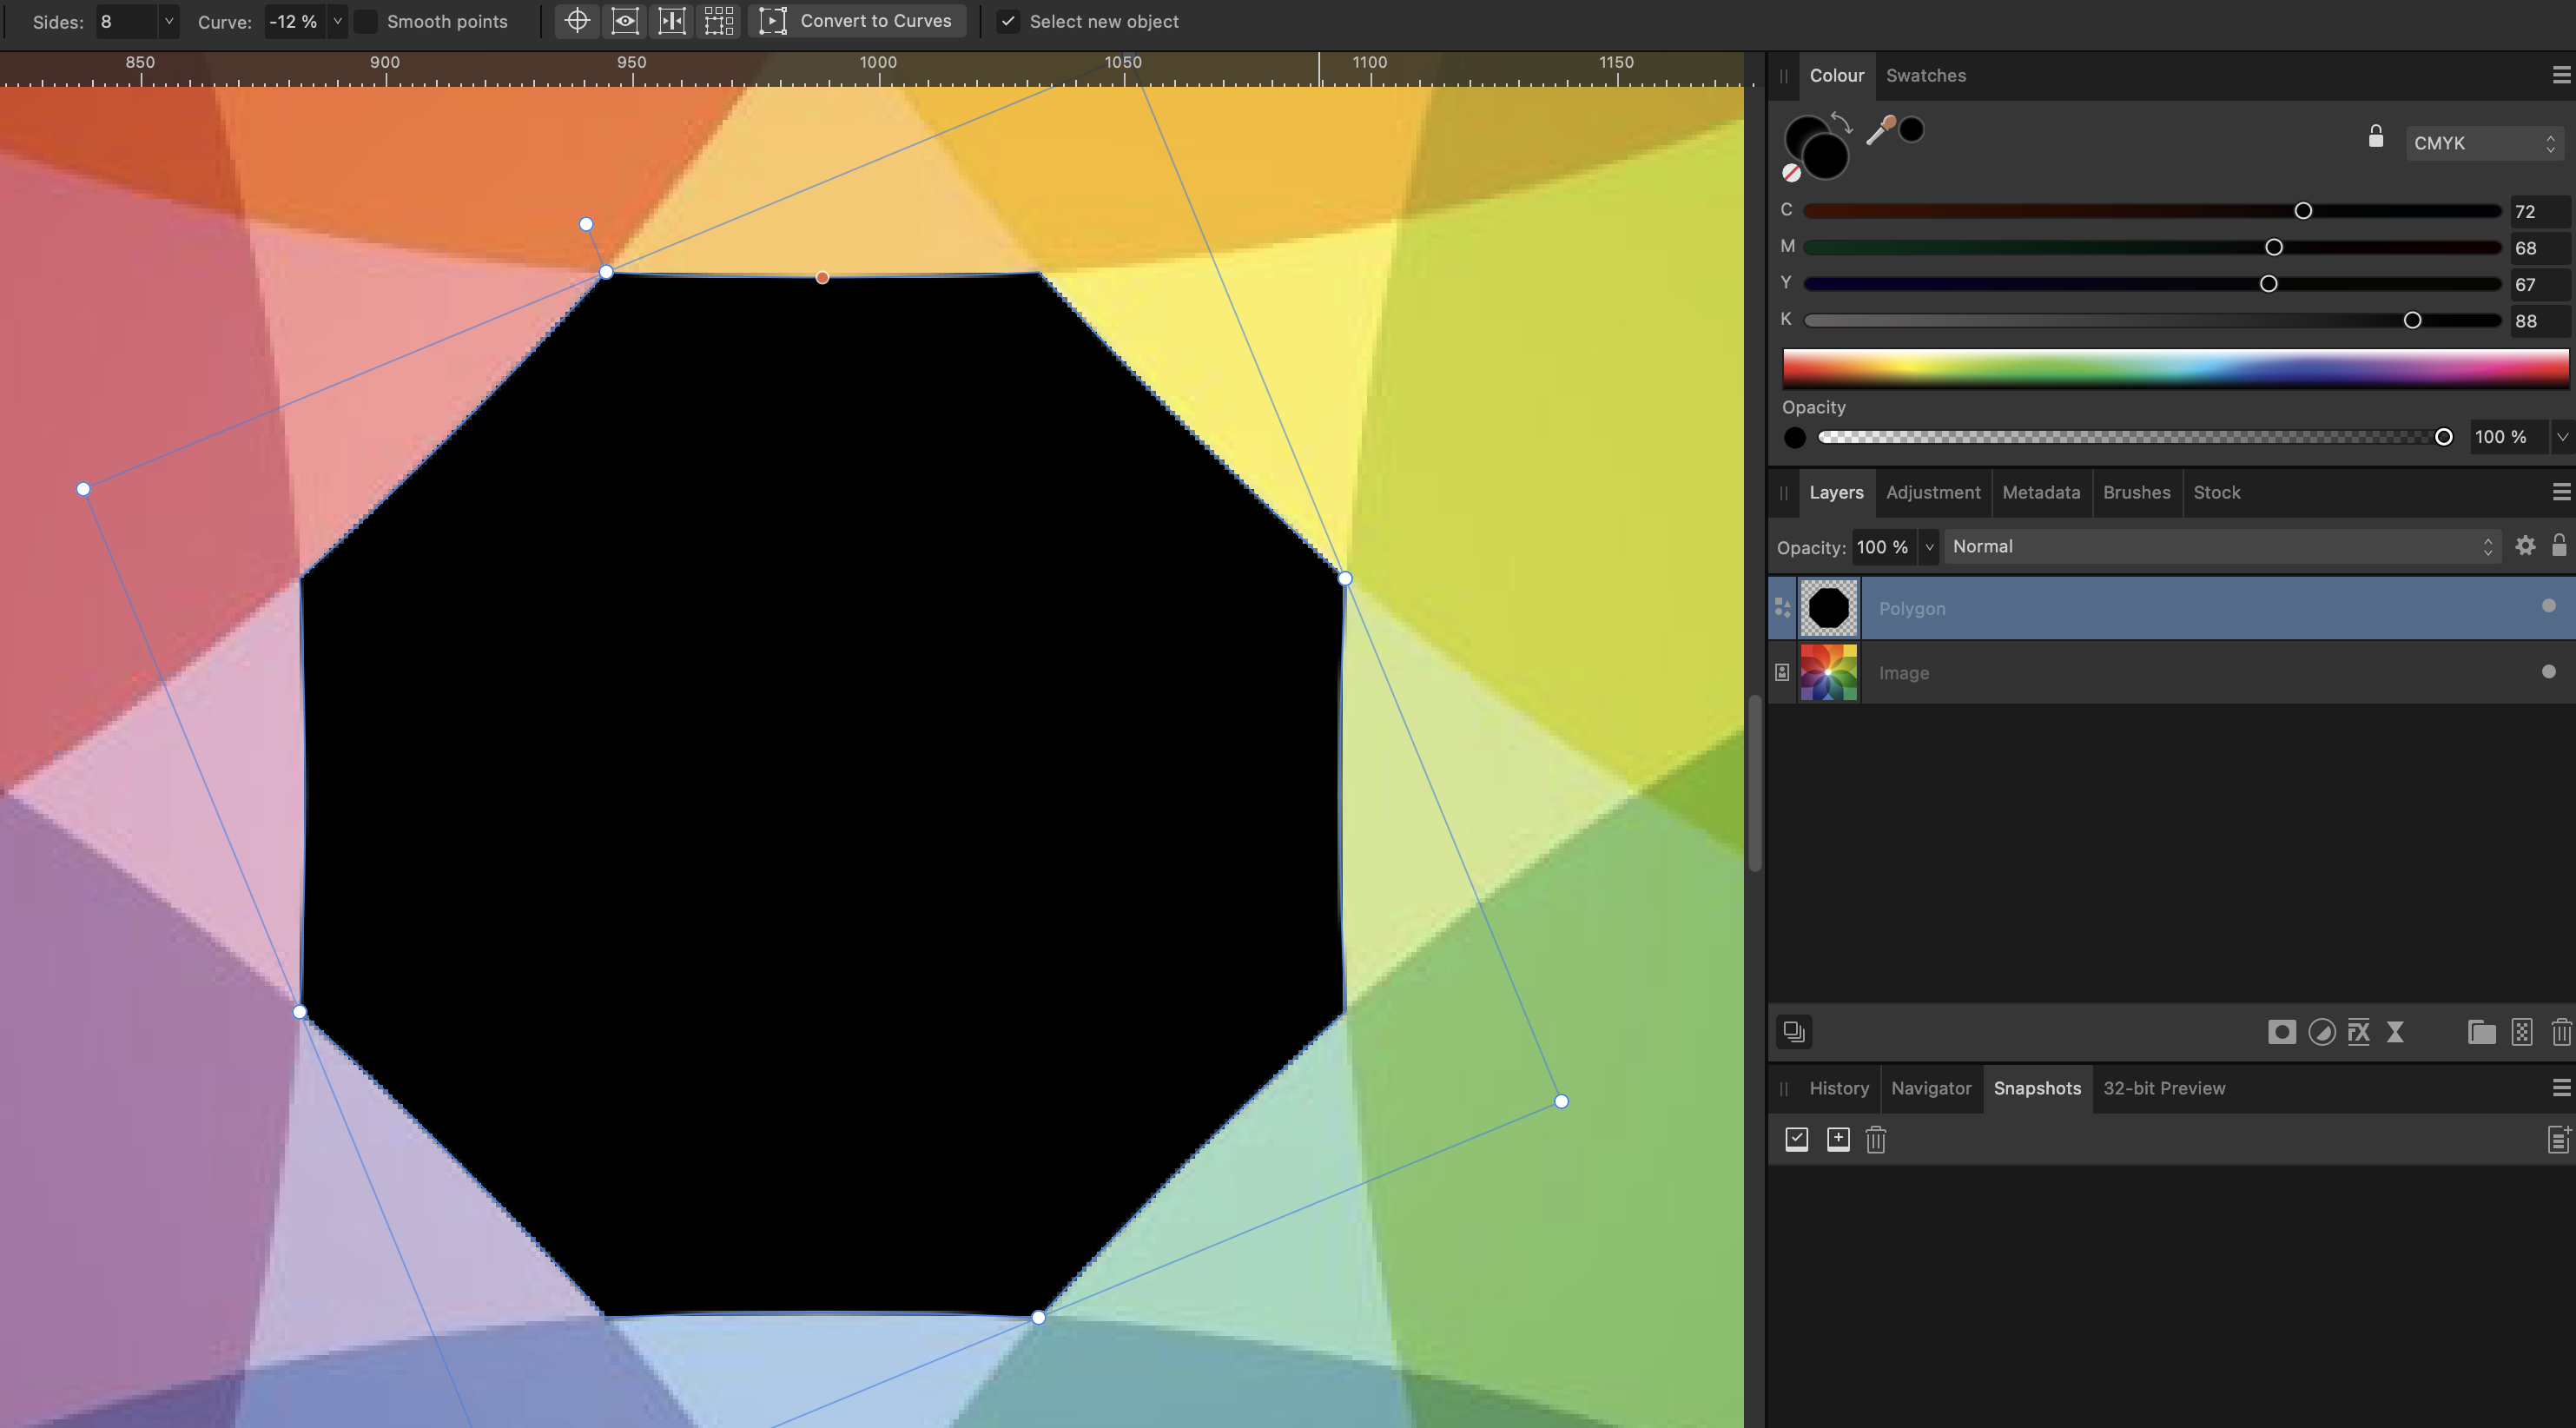Adjust the Yellow (Y) slider handle
This screenshot has height=1428, width=2576.
pyautogui.click(x=2268, y=284)
